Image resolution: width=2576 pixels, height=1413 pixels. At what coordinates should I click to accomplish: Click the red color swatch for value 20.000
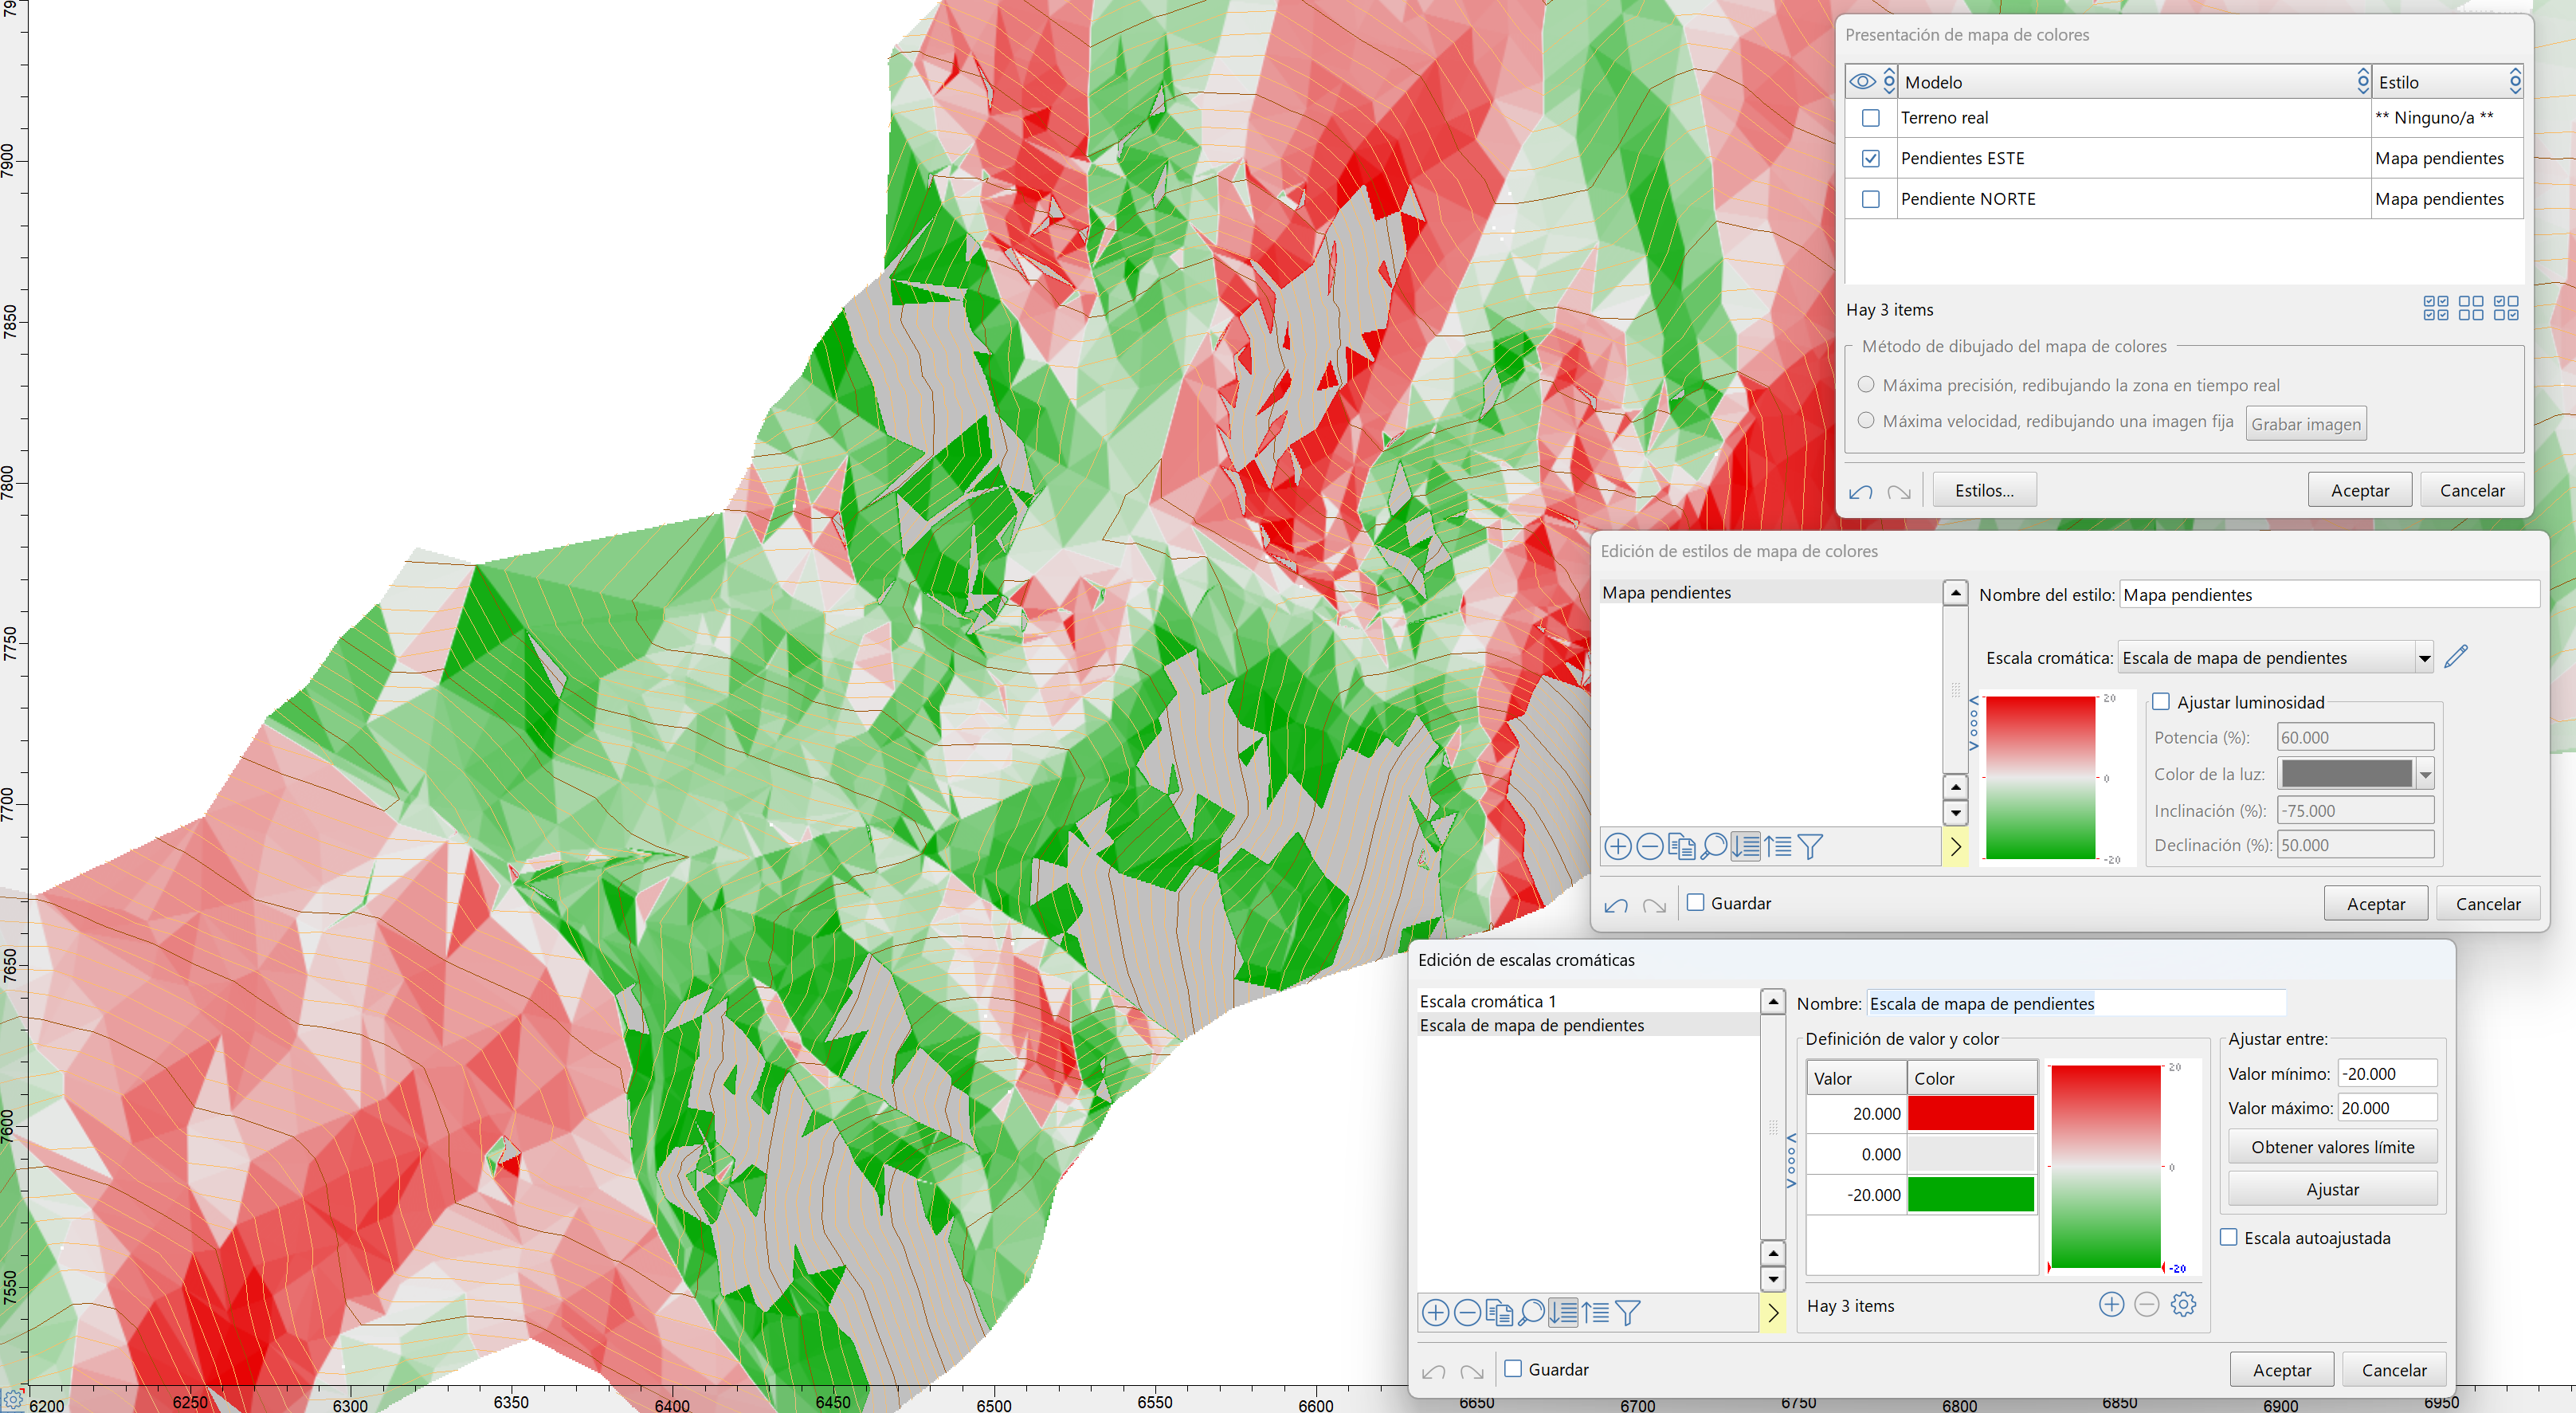[1970, 1113]
